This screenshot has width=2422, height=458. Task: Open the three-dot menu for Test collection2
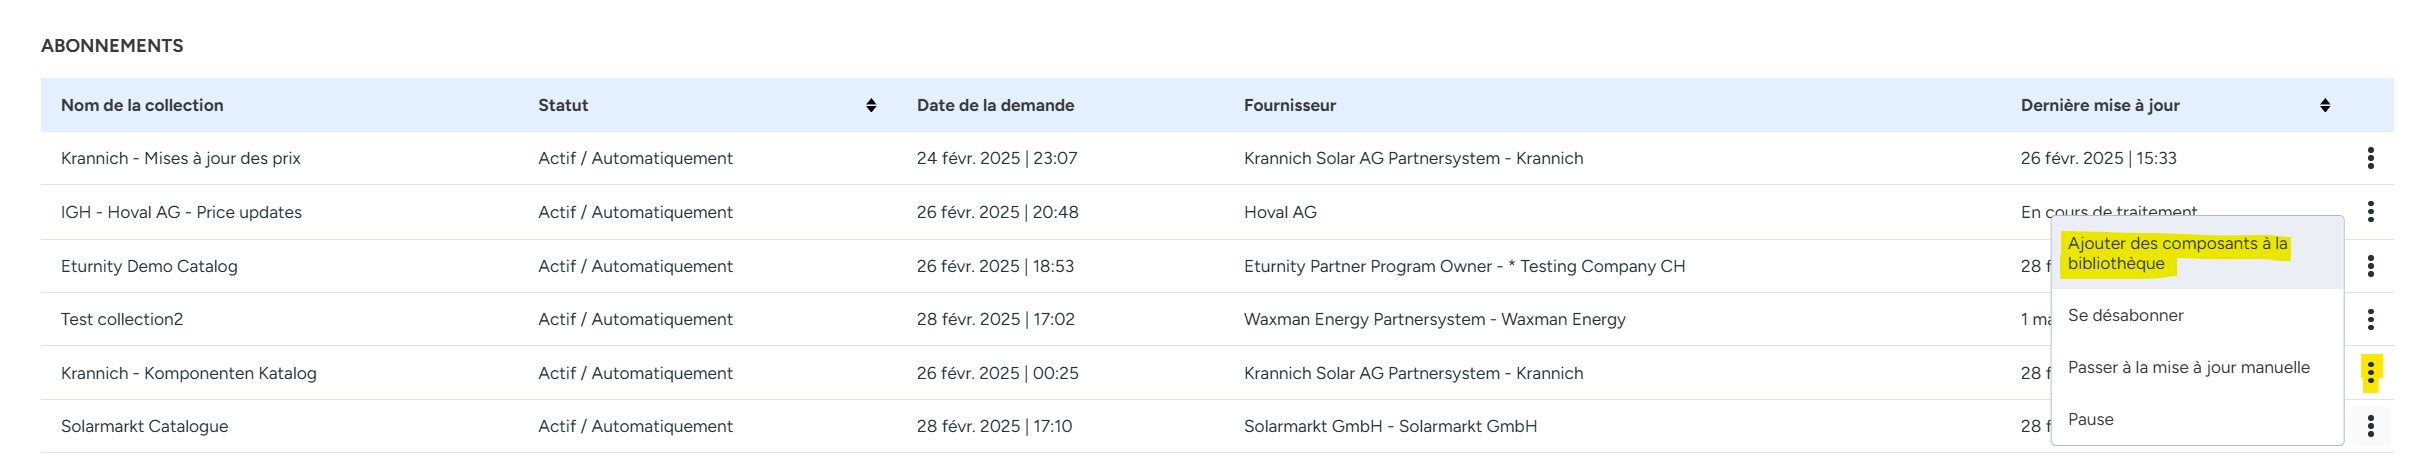(x=2370, y=319)
